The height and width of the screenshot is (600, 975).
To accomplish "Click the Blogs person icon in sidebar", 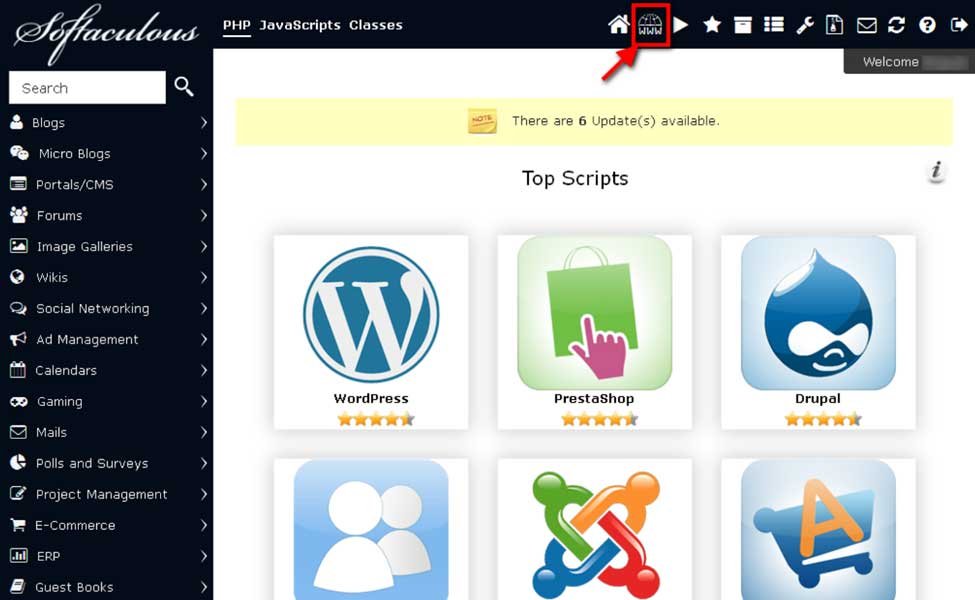I will (17, 122).
